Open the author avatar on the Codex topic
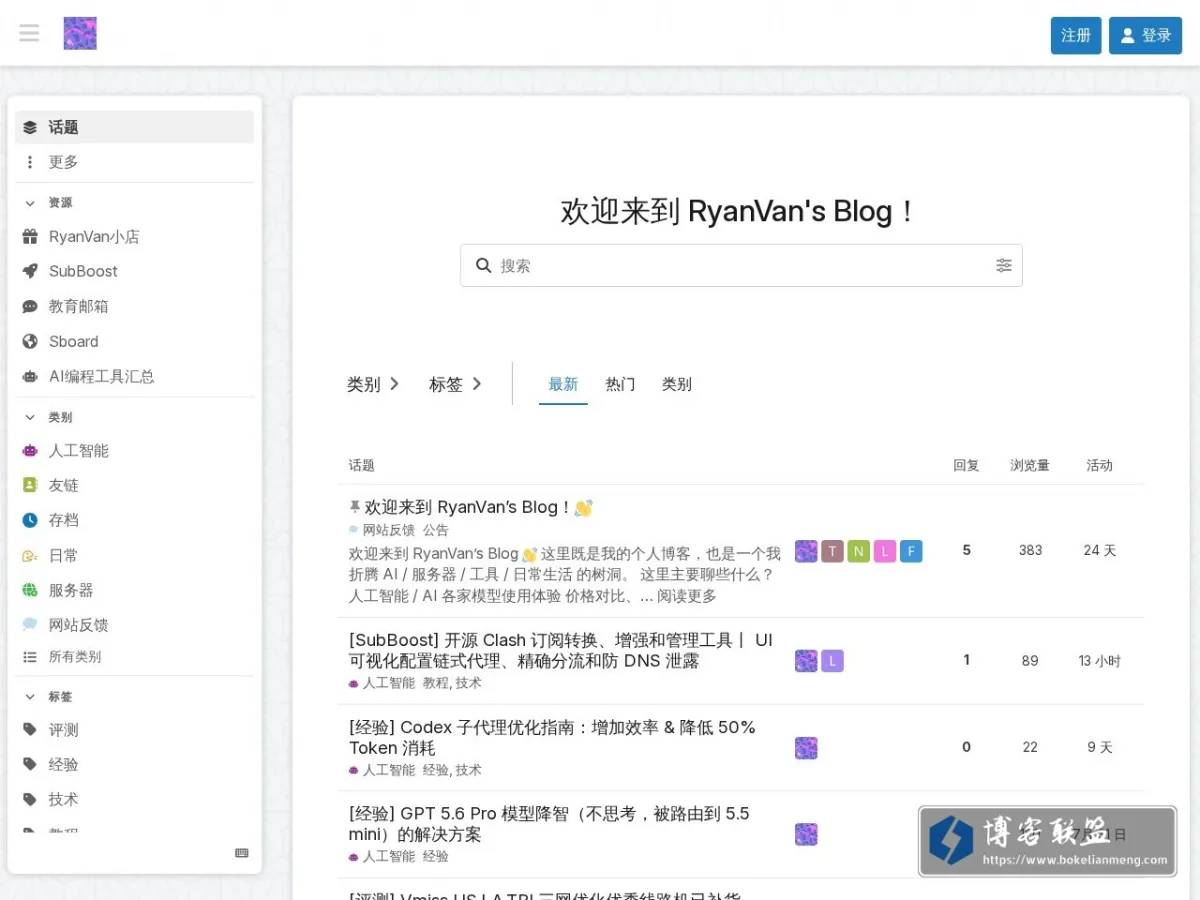Image resolution: width=1200 pixels, height=900 pixels. [806, 748]
